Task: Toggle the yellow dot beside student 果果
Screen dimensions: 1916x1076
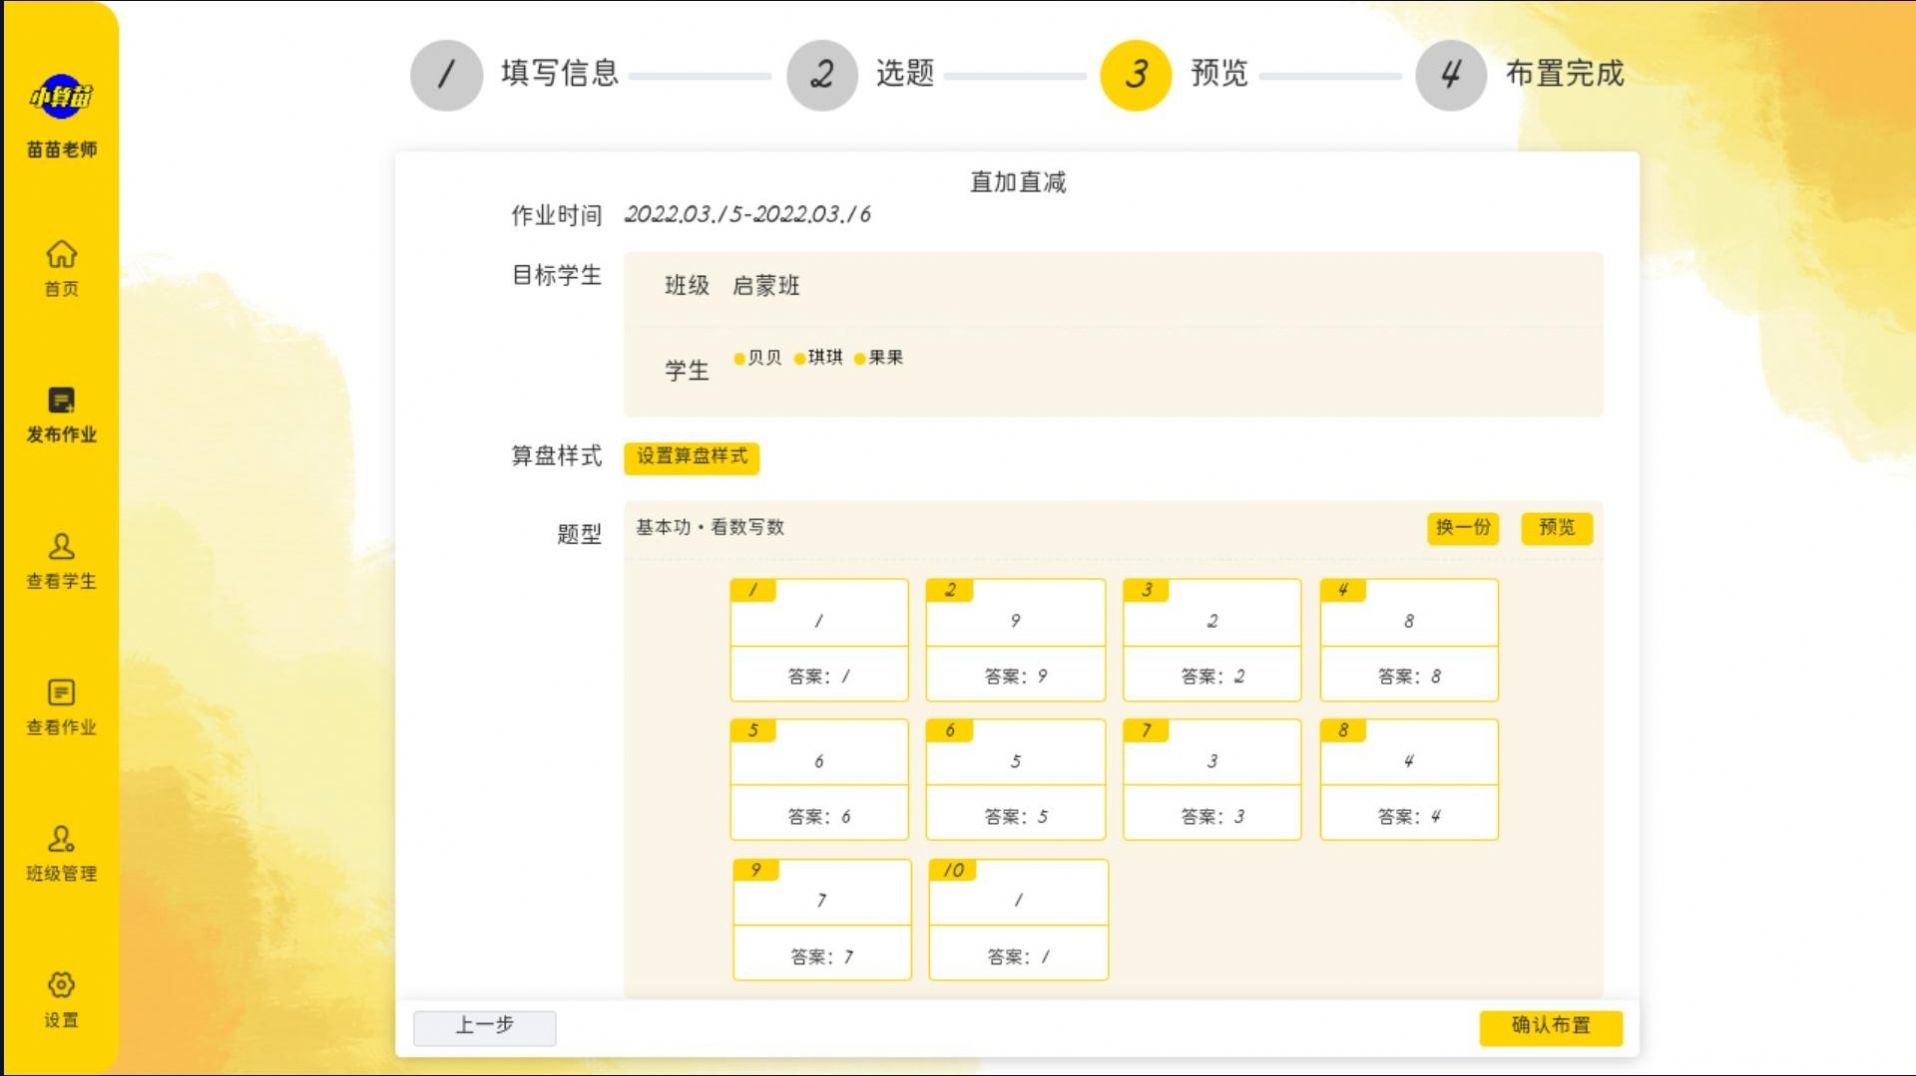Action: (860, 357)
